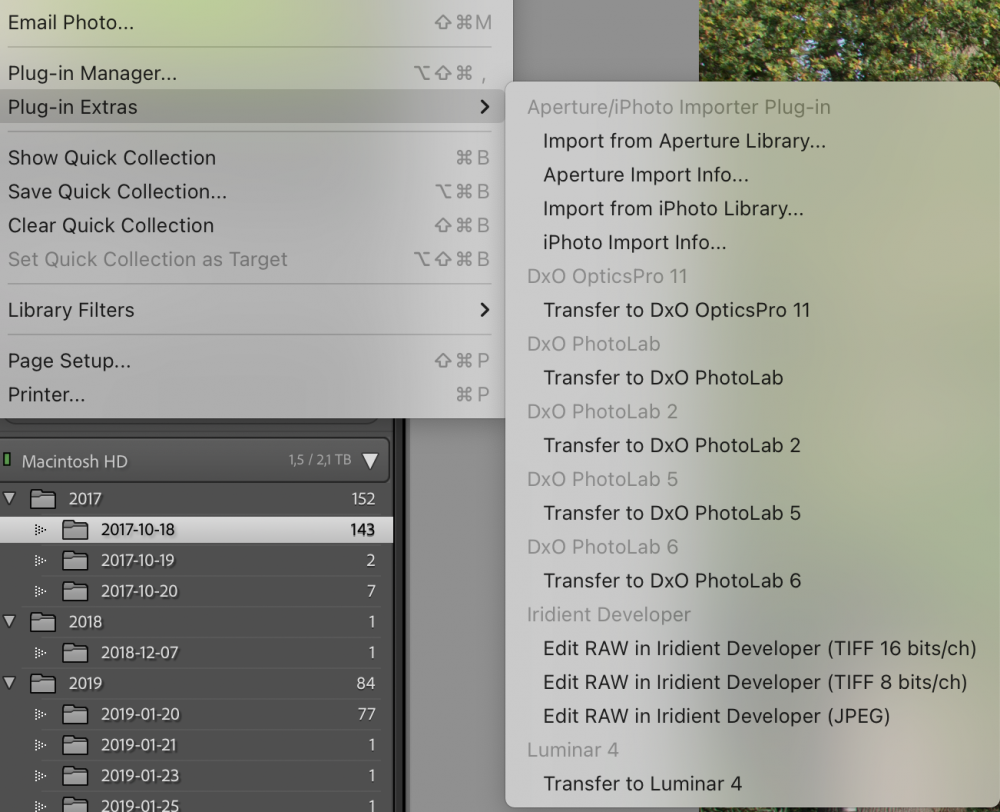The height and width of the screenshot is (812, 1000).
Task: Click the 2017-10-20 folder icon
Action: [x=75, y=591]
